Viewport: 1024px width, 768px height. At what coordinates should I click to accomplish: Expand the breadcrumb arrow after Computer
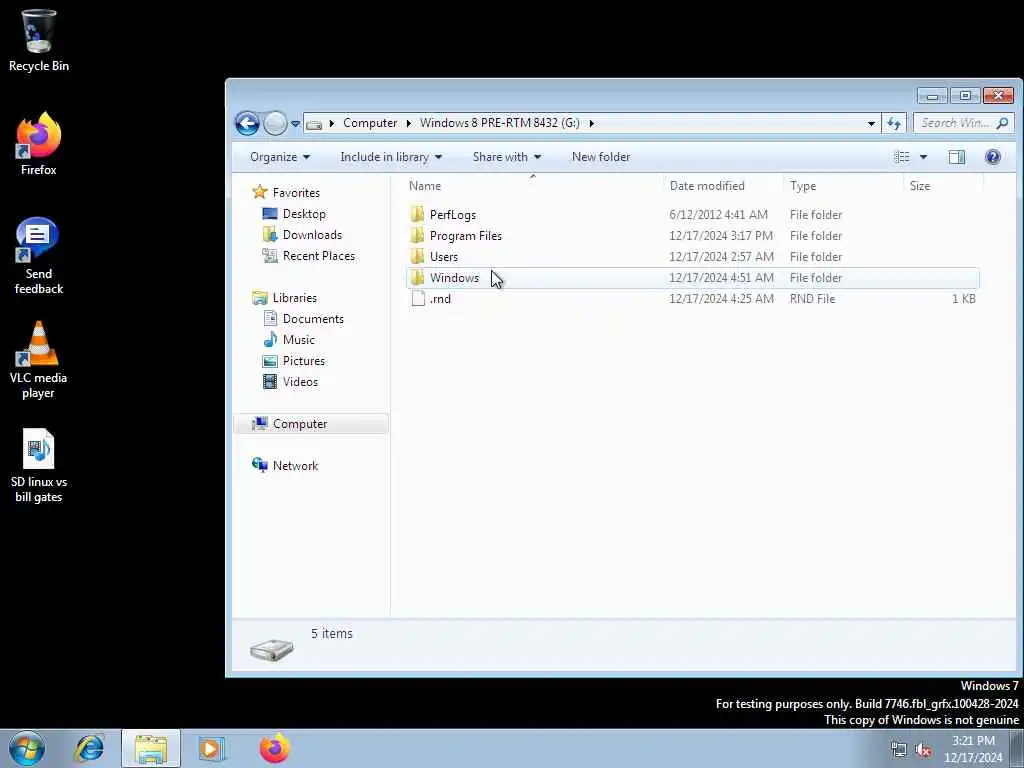[x=408, y=123]
